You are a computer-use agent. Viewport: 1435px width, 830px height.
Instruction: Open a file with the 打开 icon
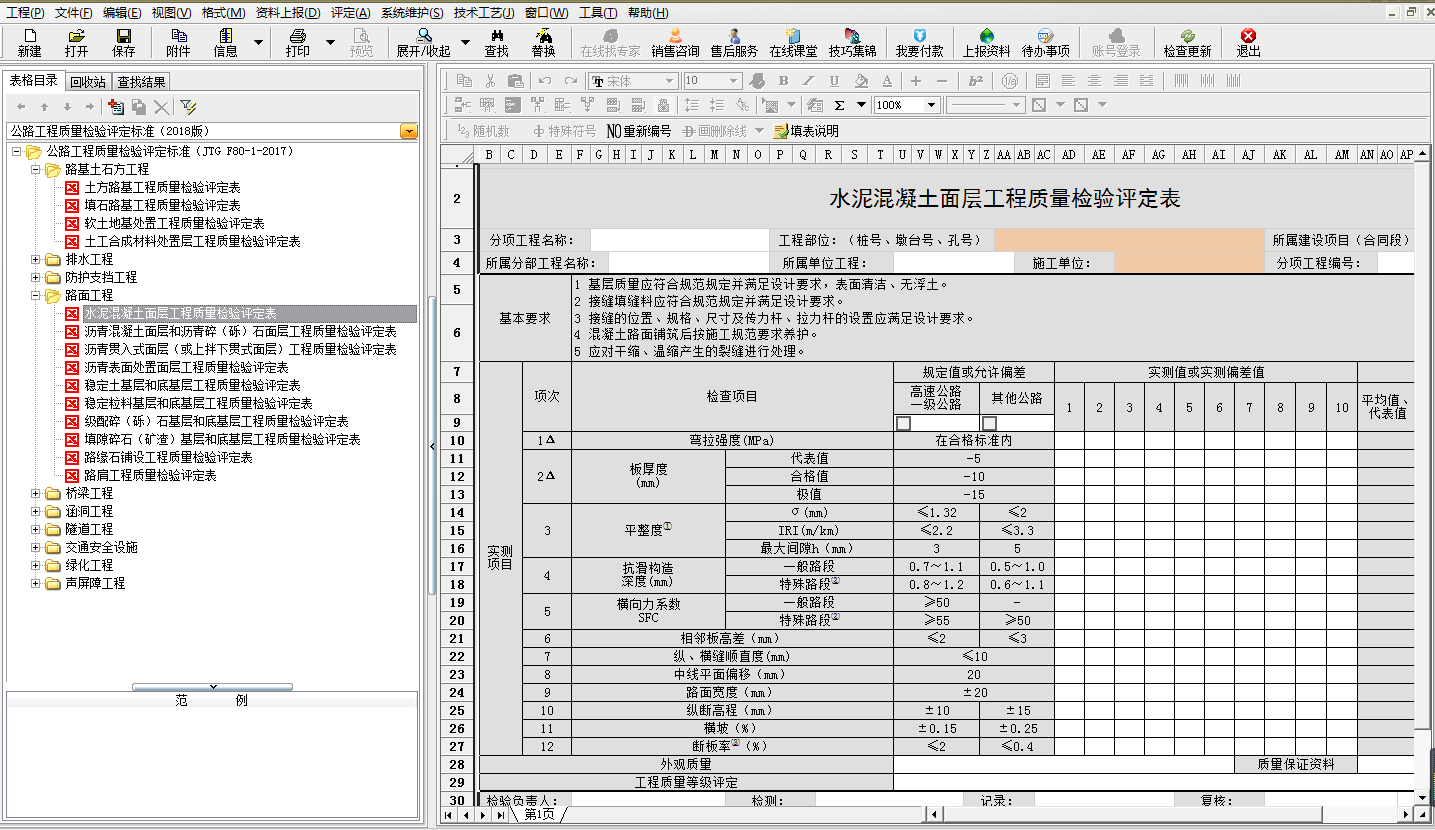(x=77, y=43)
